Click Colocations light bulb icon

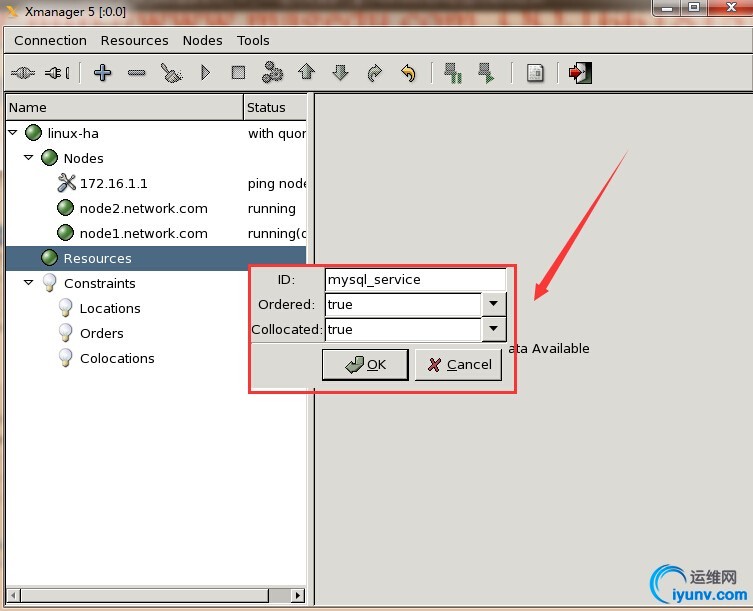coord(65,357)
